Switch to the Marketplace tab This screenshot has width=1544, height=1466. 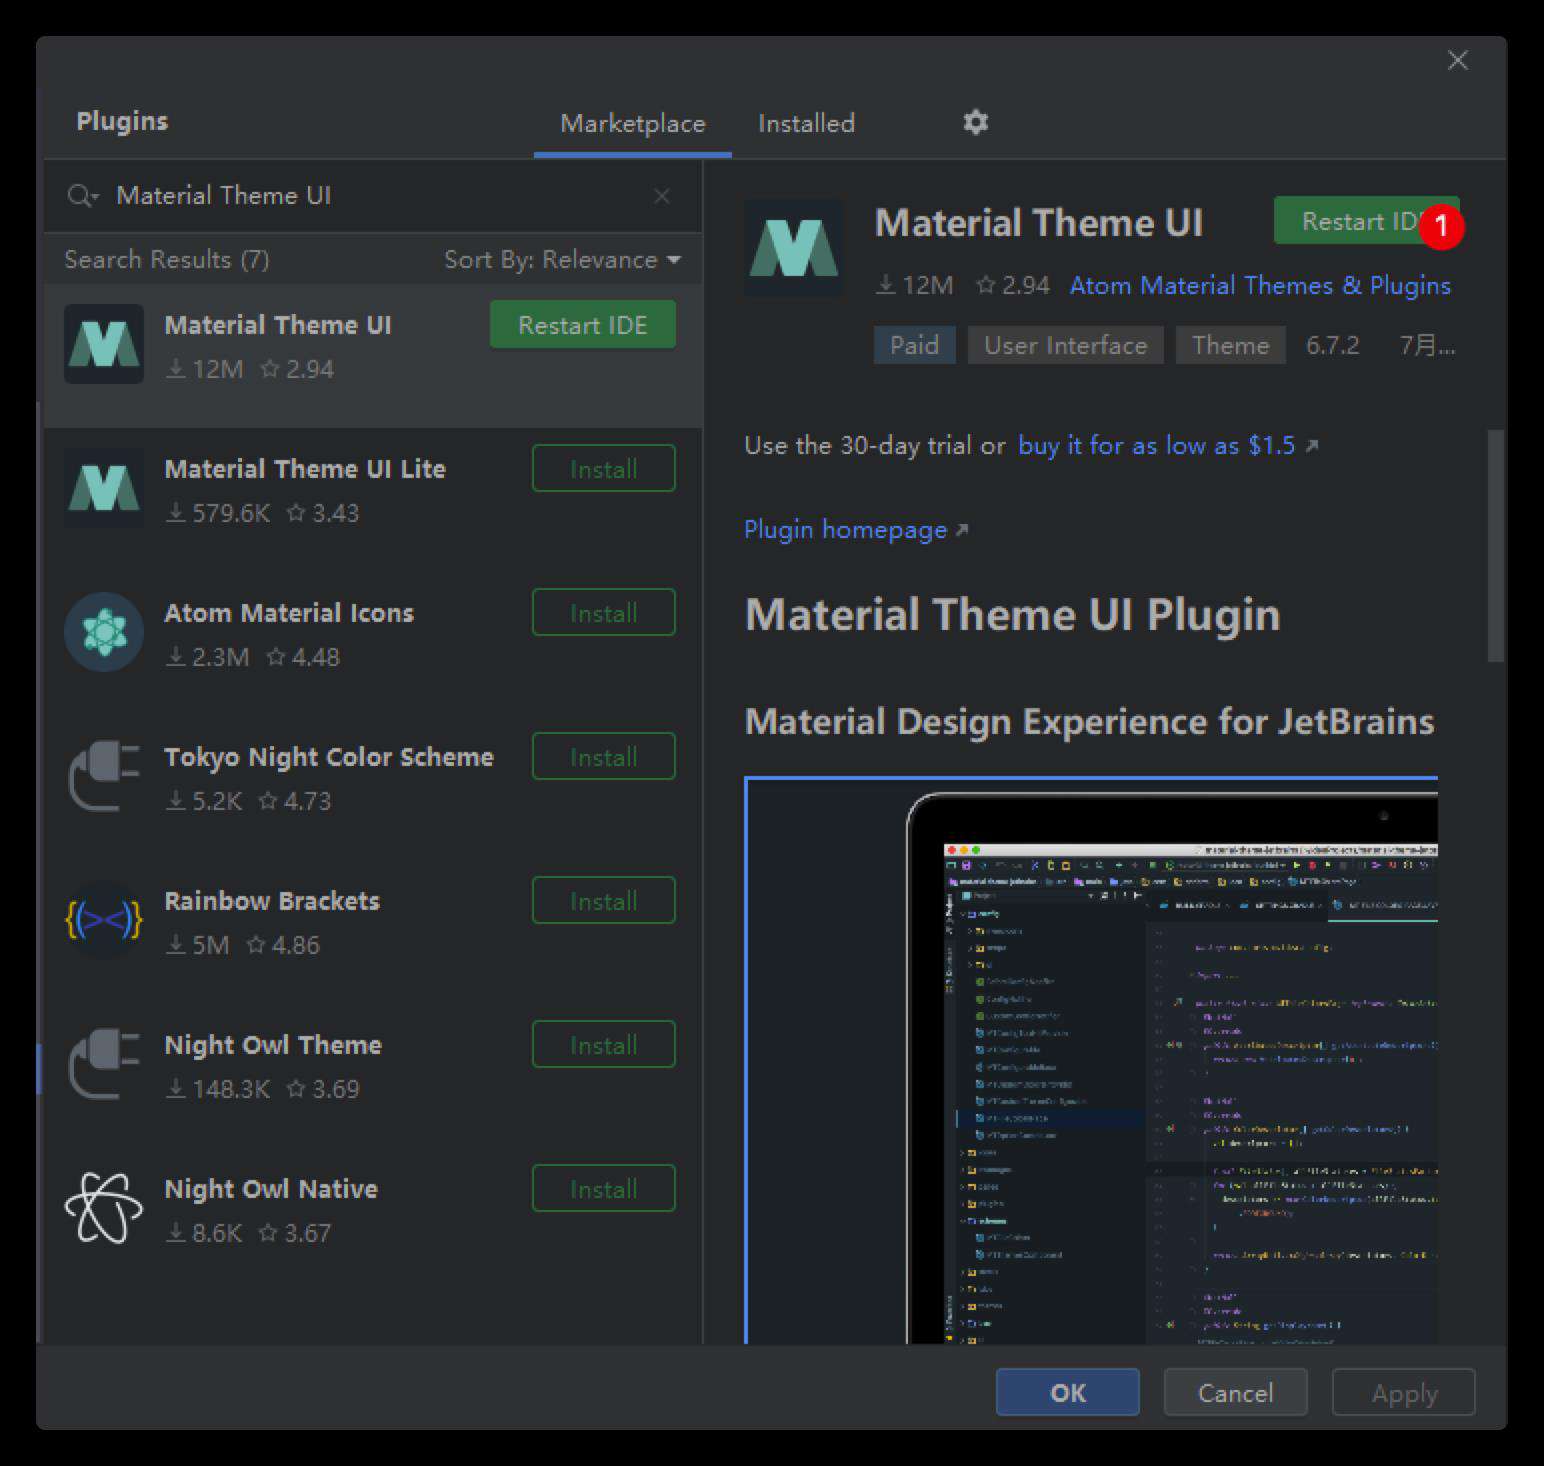pyautogui.click(x=632, y=123)
